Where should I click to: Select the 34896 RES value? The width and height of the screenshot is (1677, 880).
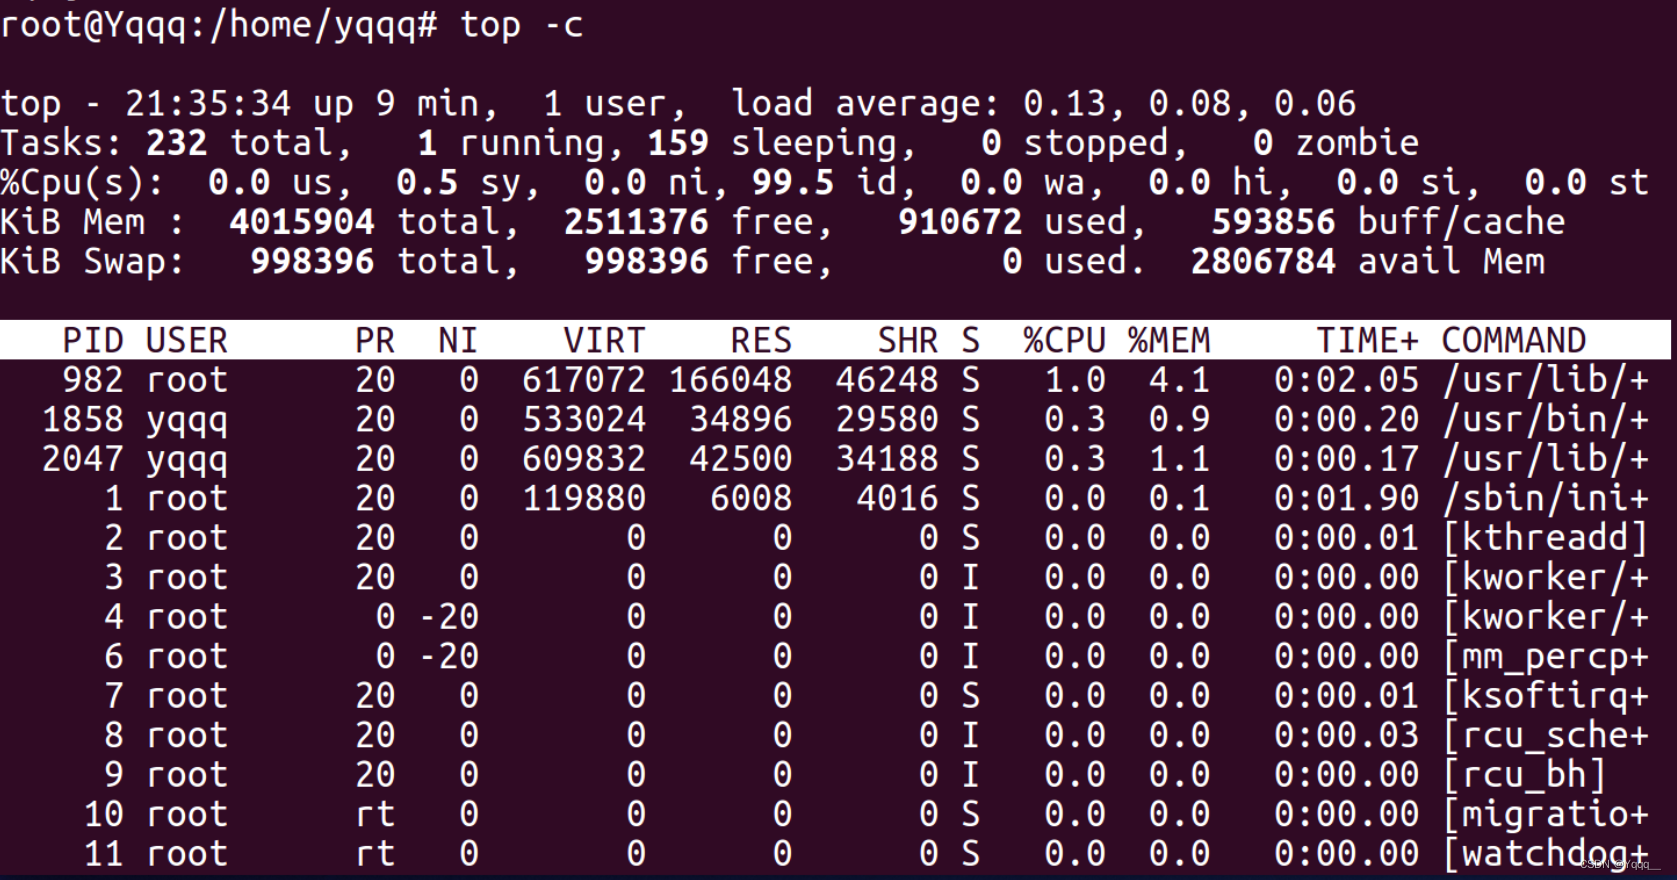coord(740,419)
